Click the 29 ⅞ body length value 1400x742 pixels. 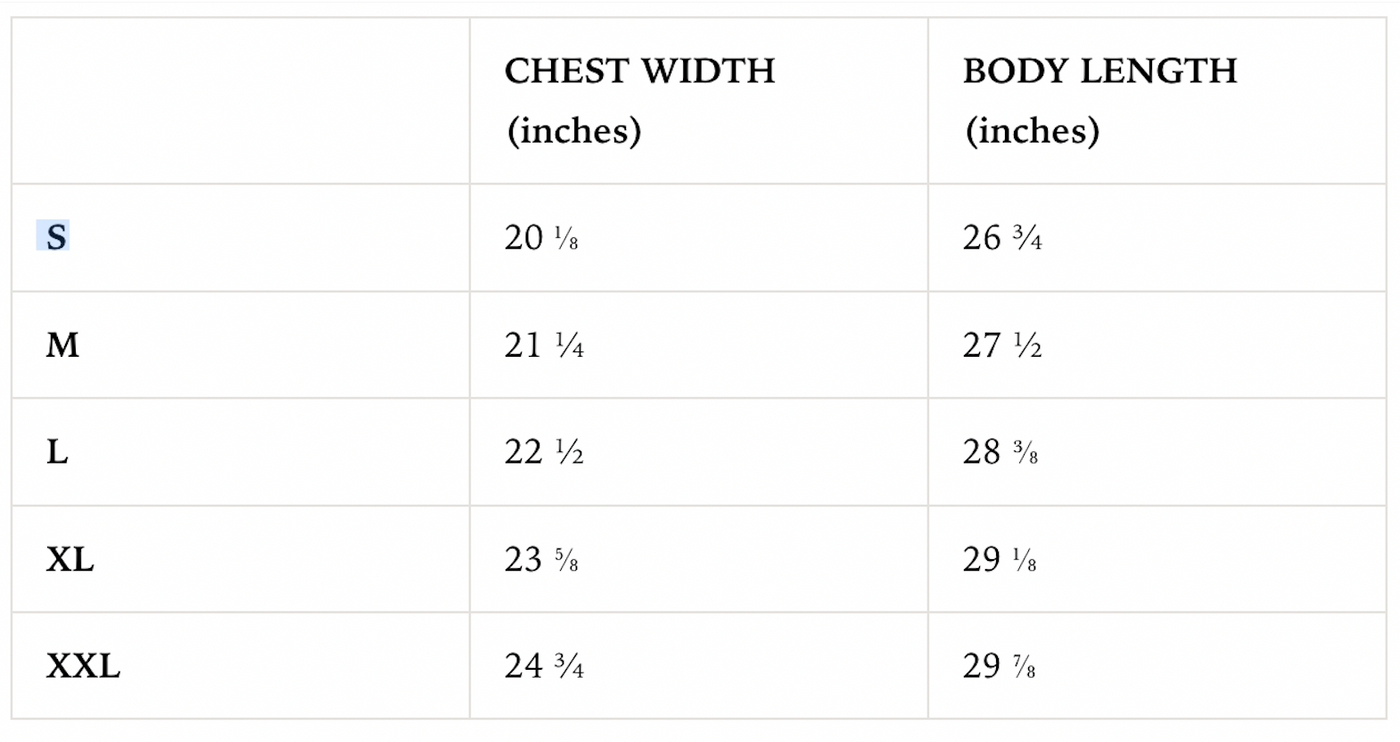1000,666
